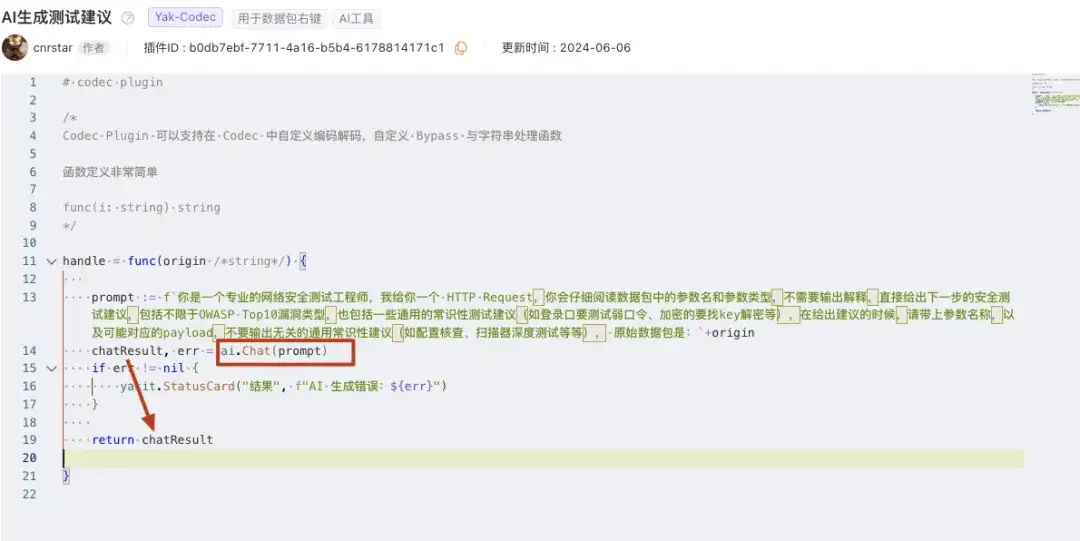Screen dimensions: 1080x541
Task: Click the AI生成测试建议 plugin title
Action: coord(56,18)
